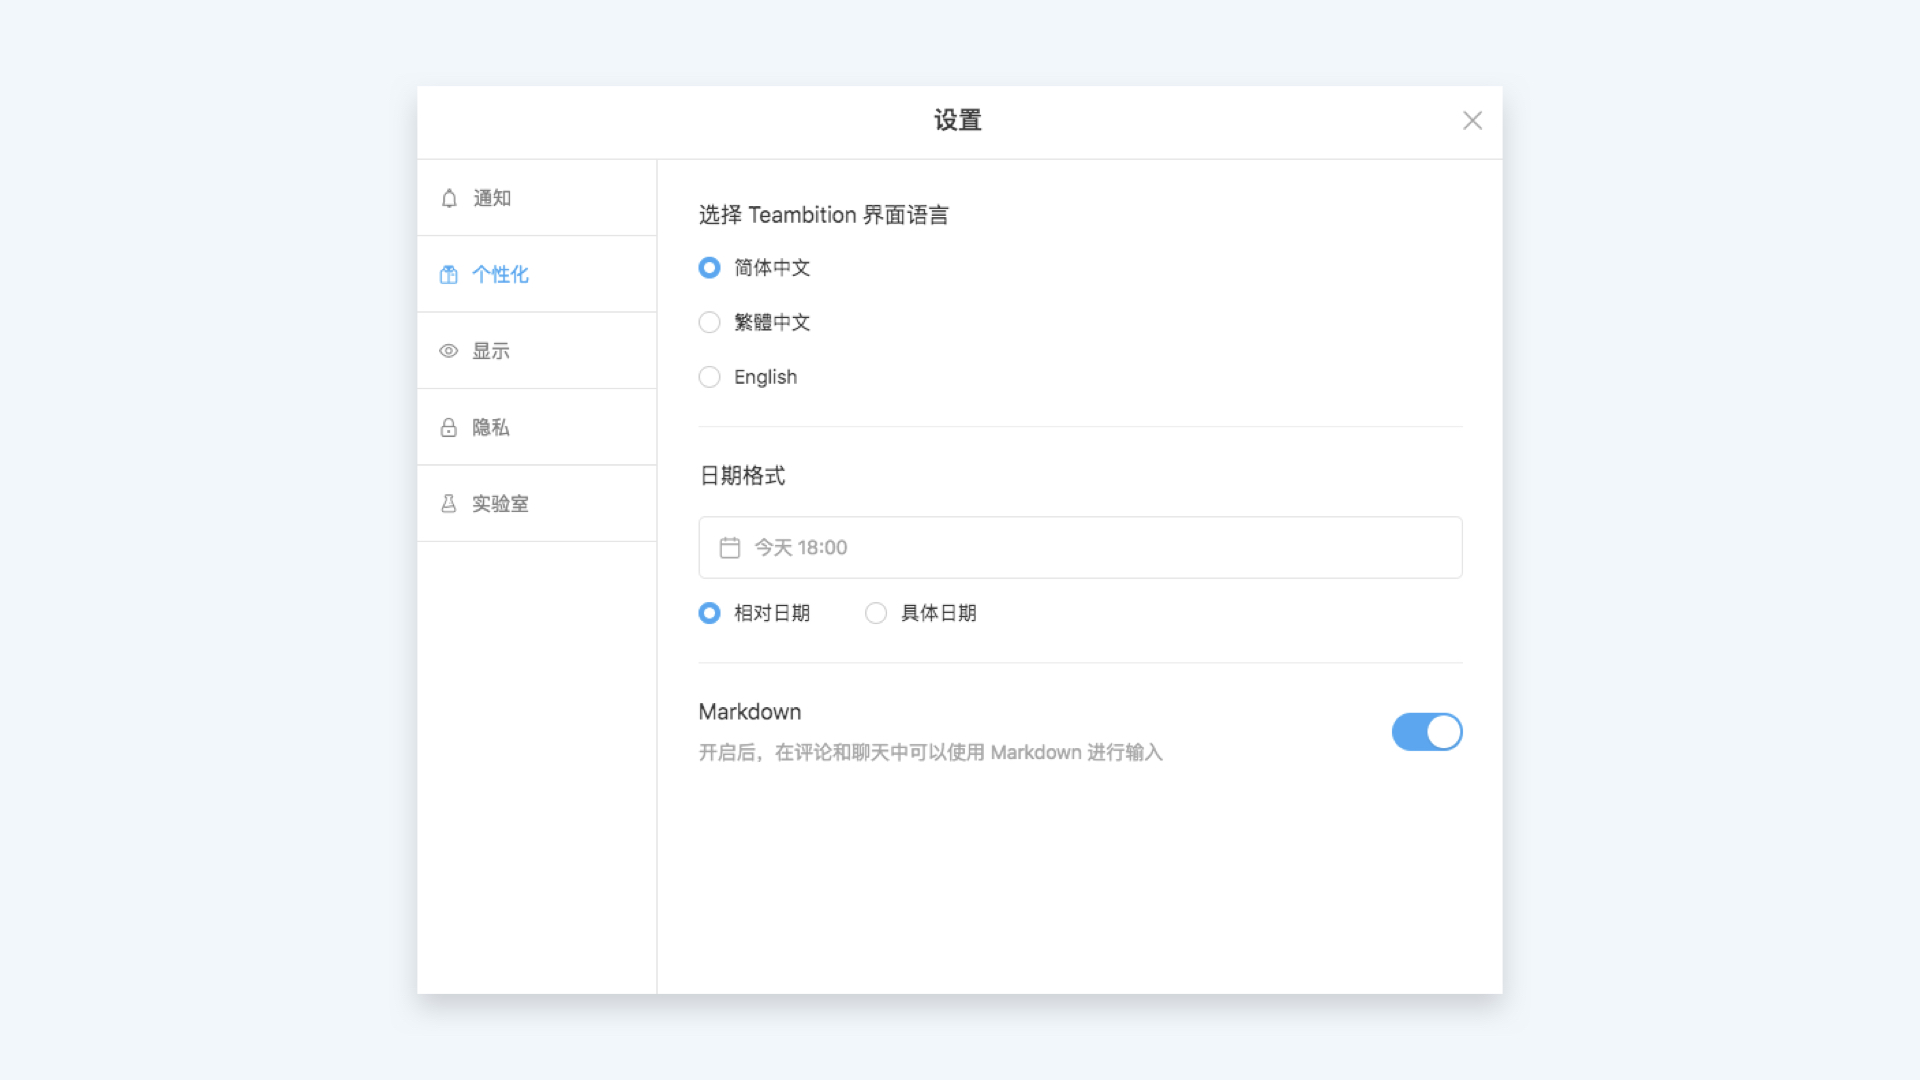Click the 日期格式 heading
This screenshot has height=1080, width=1920.
pyautogui.click(x=742, y=476)
